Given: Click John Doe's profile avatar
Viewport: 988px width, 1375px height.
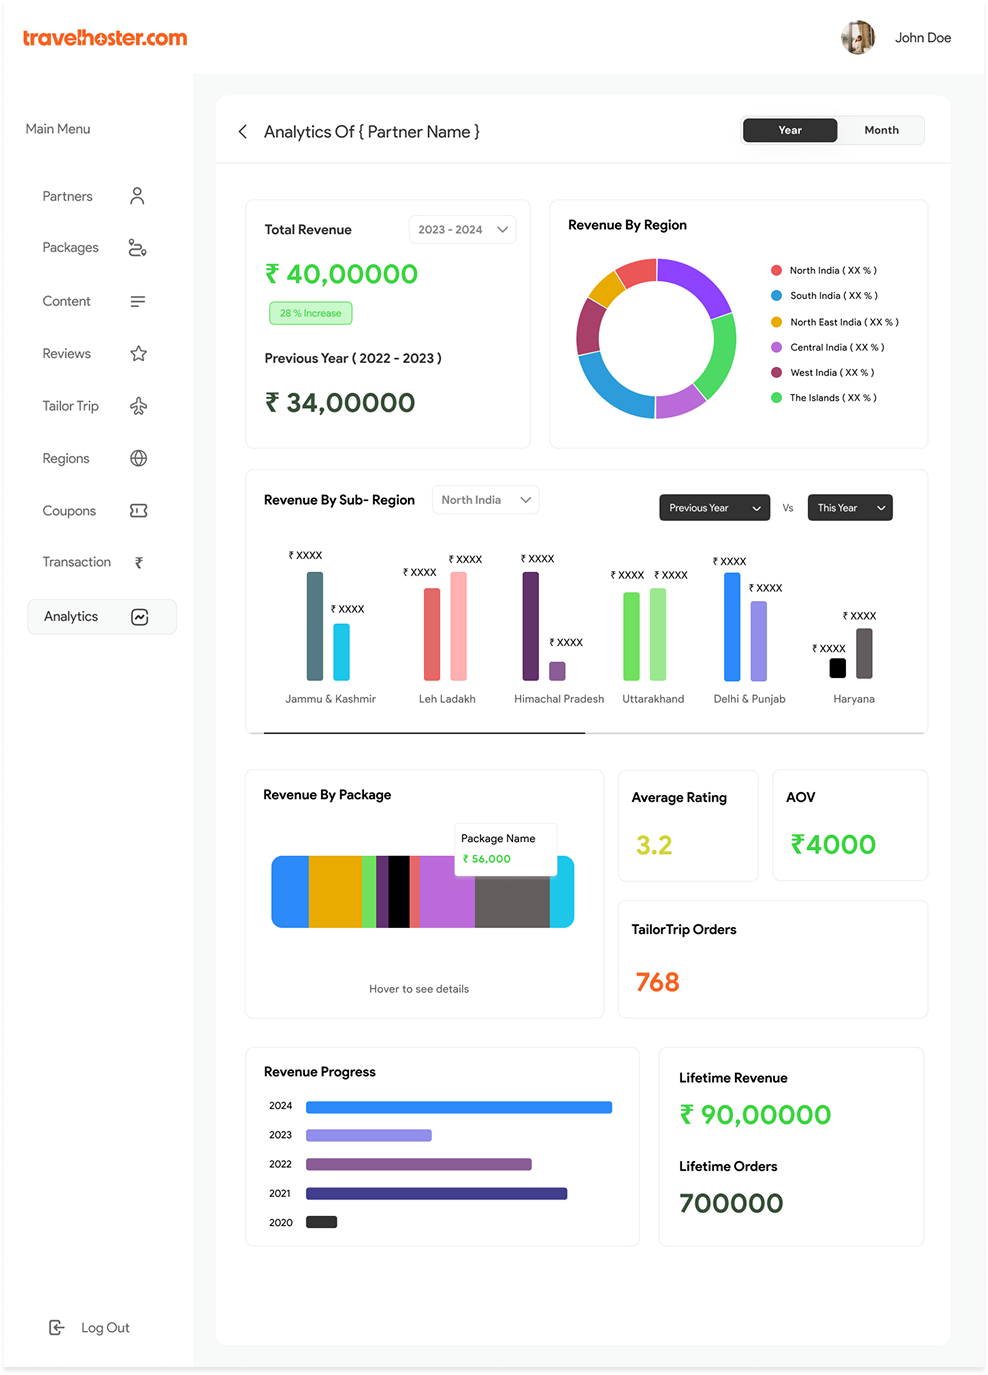Looking at the screenshot, I should (858, 38).
